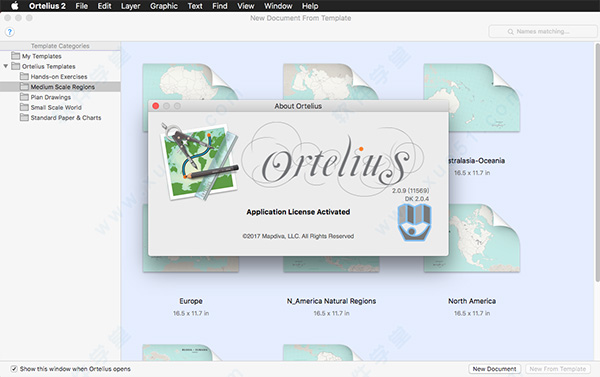Open the View menu
This screenshot has width=600, height=377.
[x=246, y=6]
